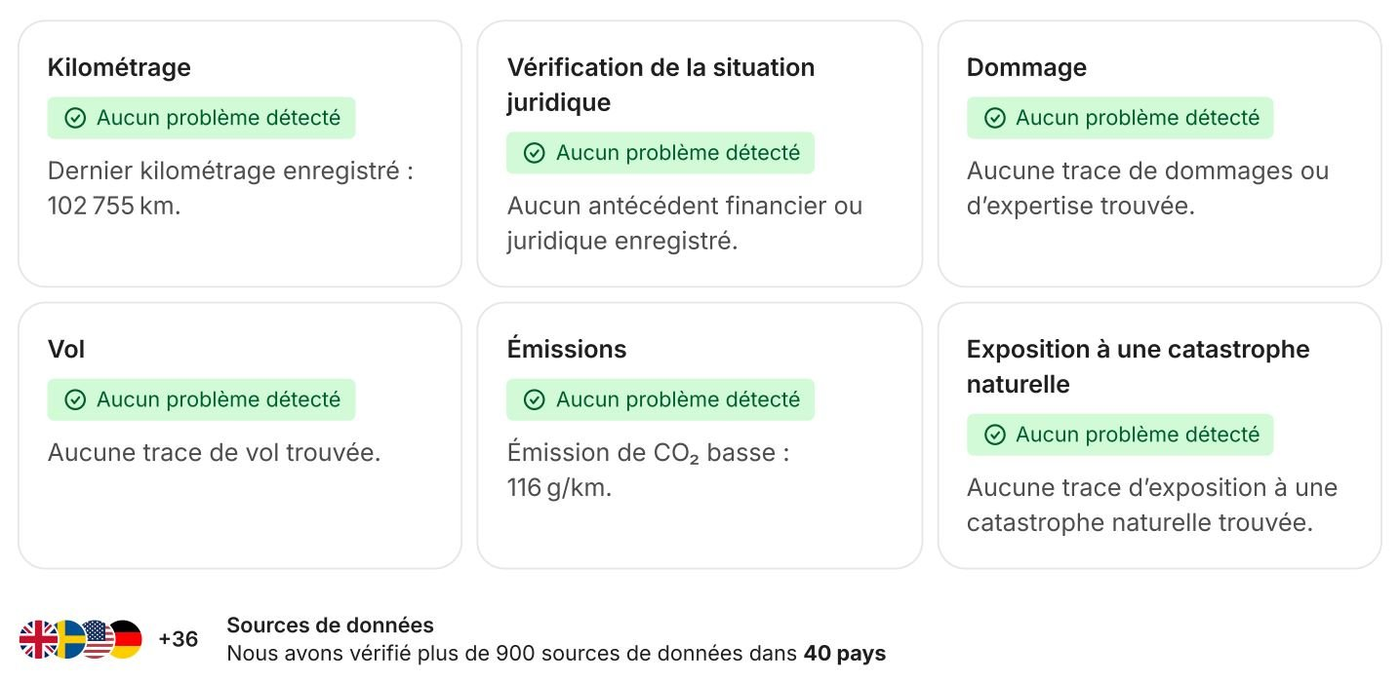Image resolution: width=1400 pixels, height=682 pixels.
Task: Select the Kilométrage card heading
Action: click(x=119, y=67)
